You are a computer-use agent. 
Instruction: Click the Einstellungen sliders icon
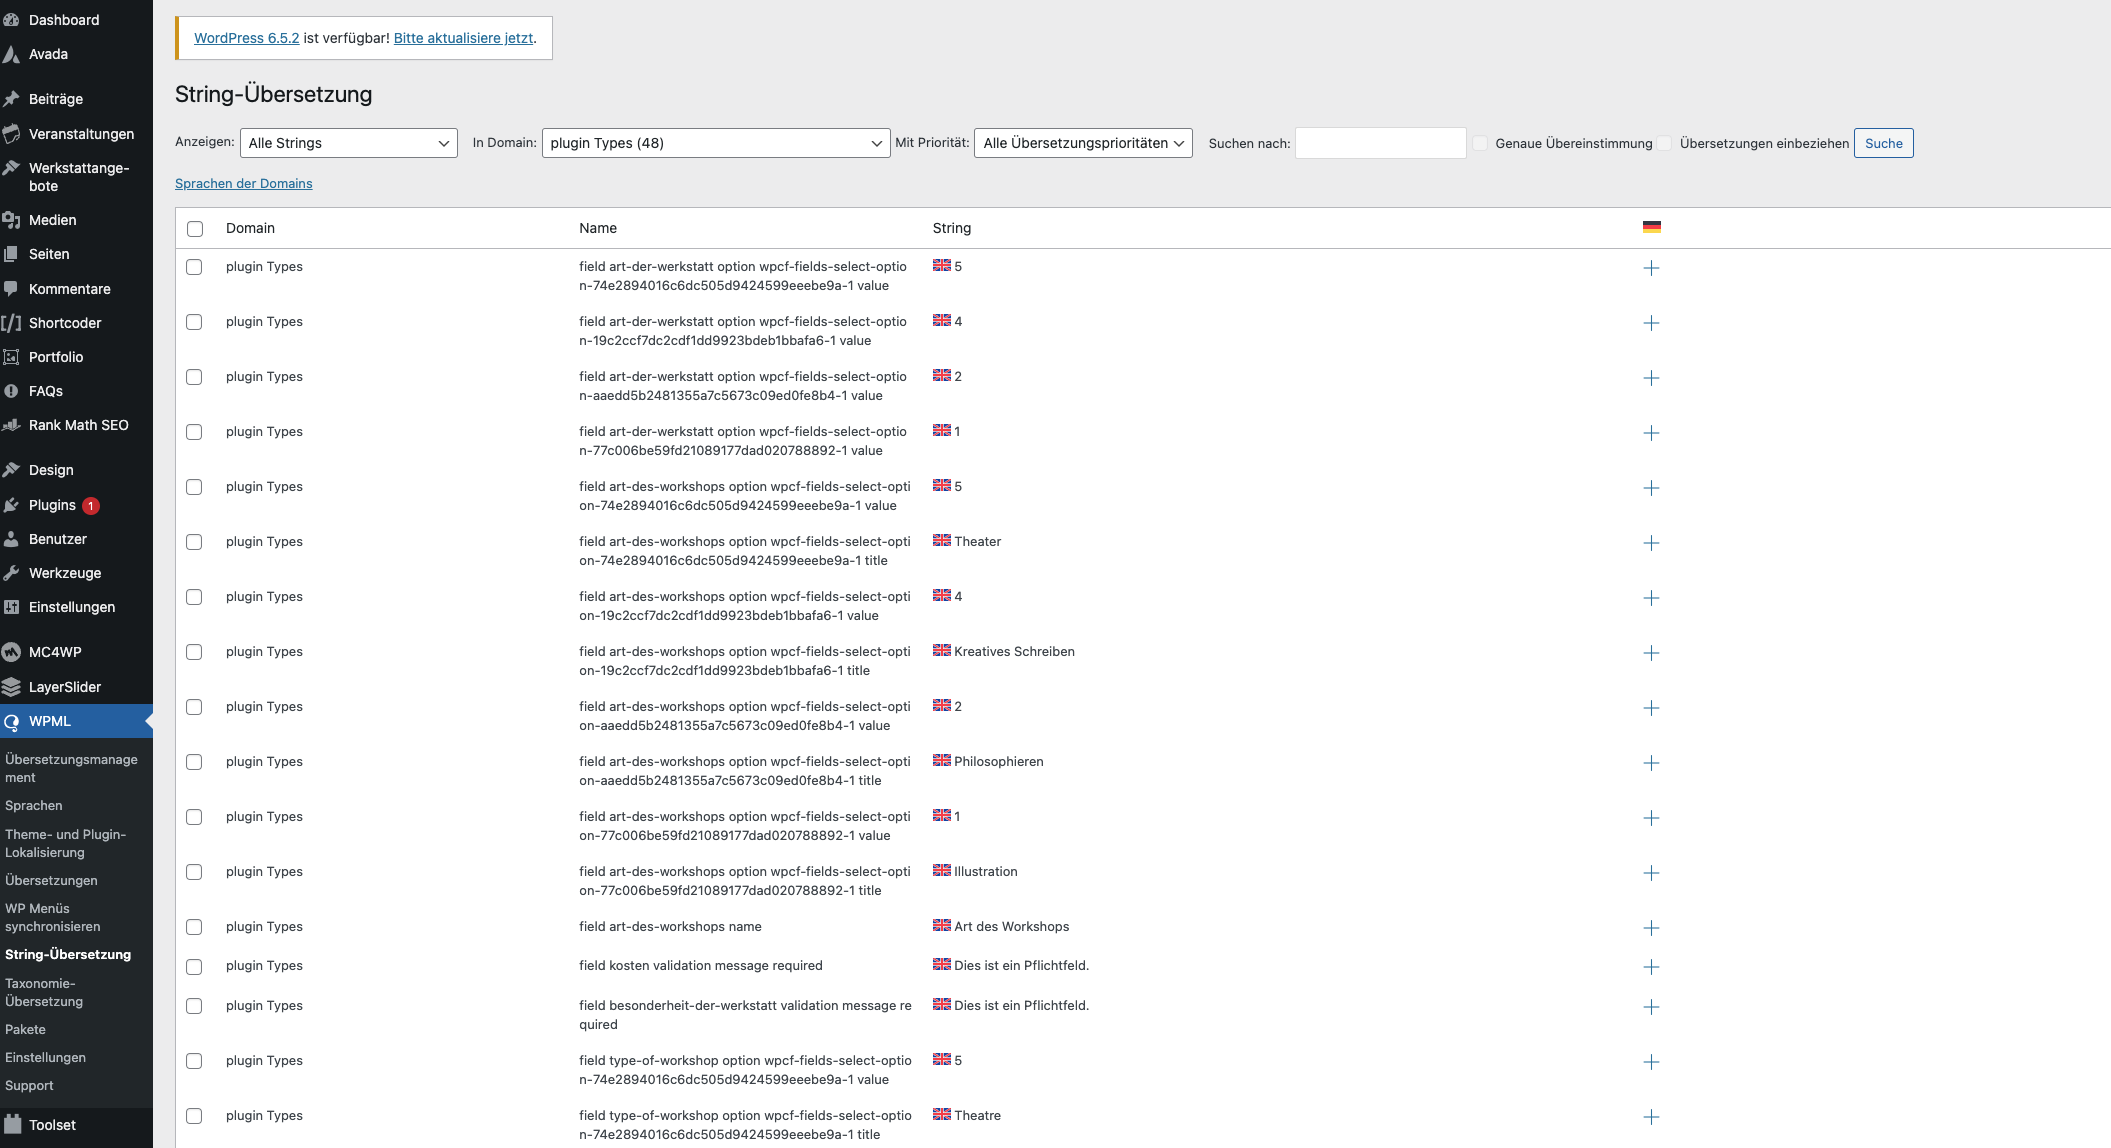click(12, 607)
